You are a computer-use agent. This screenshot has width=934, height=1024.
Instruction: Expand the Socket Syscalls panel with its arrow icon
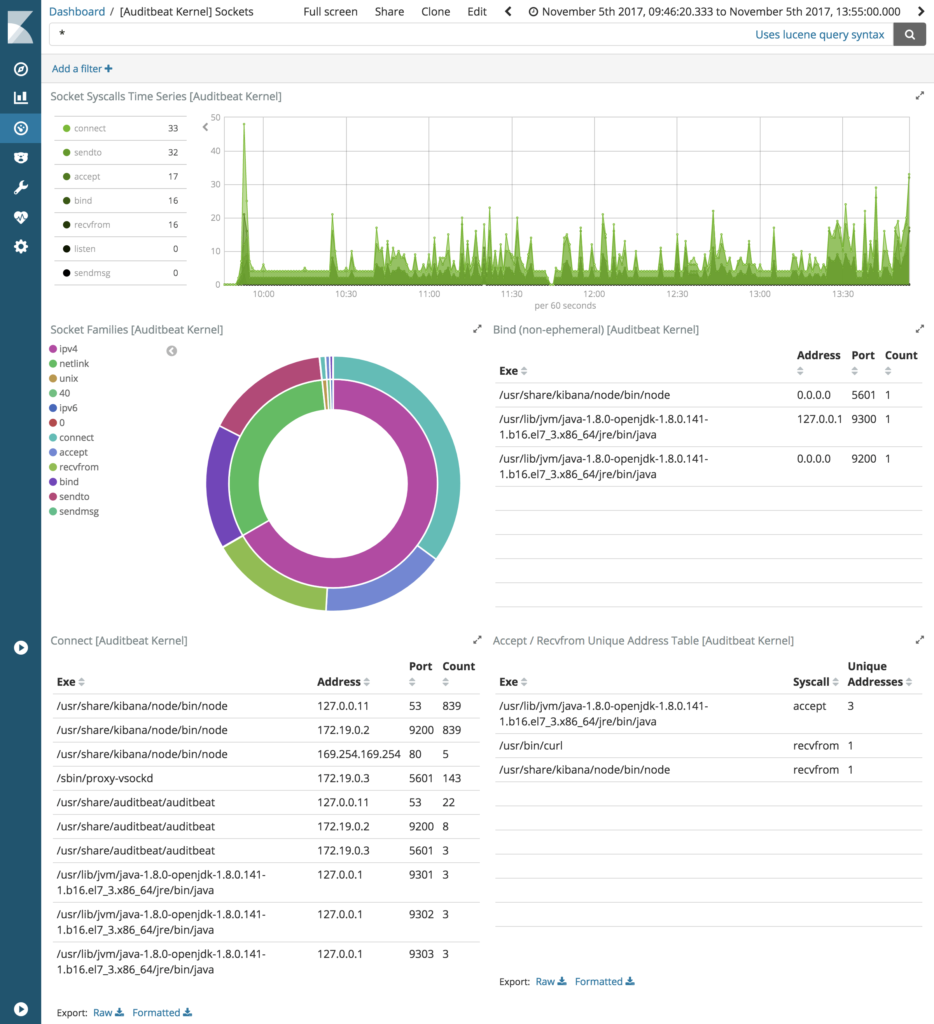pos(918,96)
